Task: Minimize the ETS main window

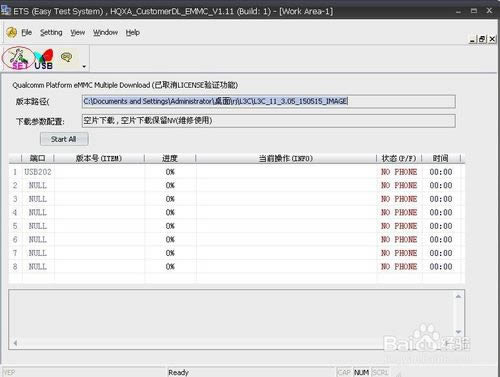Action: [x=458, y=11]
